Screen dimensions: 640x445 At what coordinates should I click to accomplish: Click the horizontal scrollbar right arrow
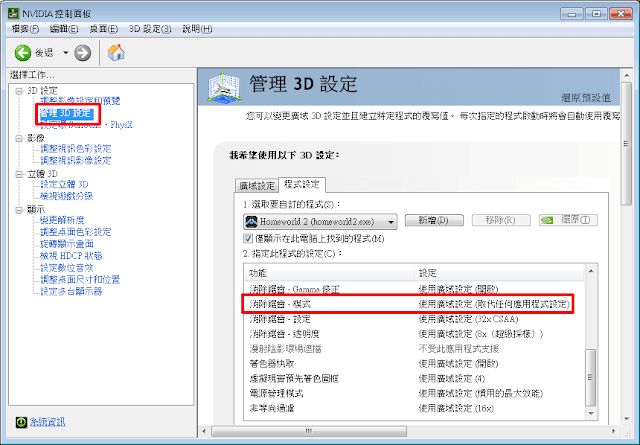tap(613, 431)
